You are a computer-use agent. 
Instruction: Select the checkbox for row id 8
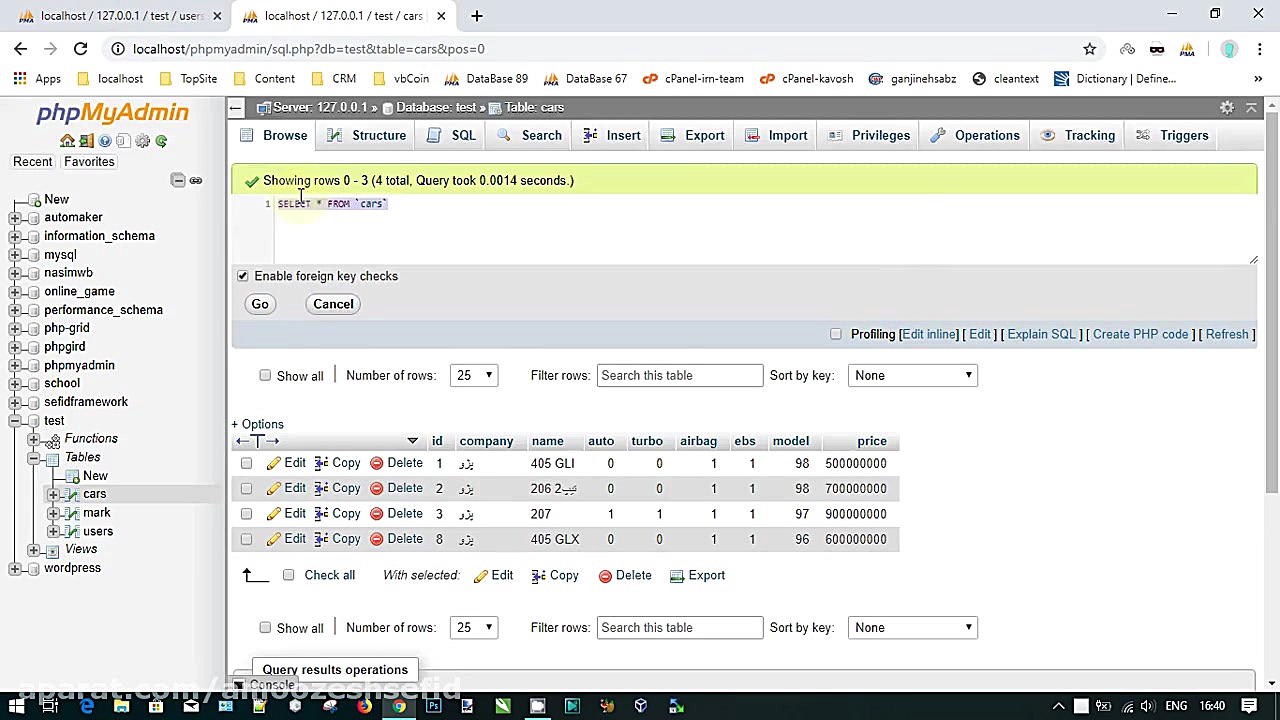246,539
